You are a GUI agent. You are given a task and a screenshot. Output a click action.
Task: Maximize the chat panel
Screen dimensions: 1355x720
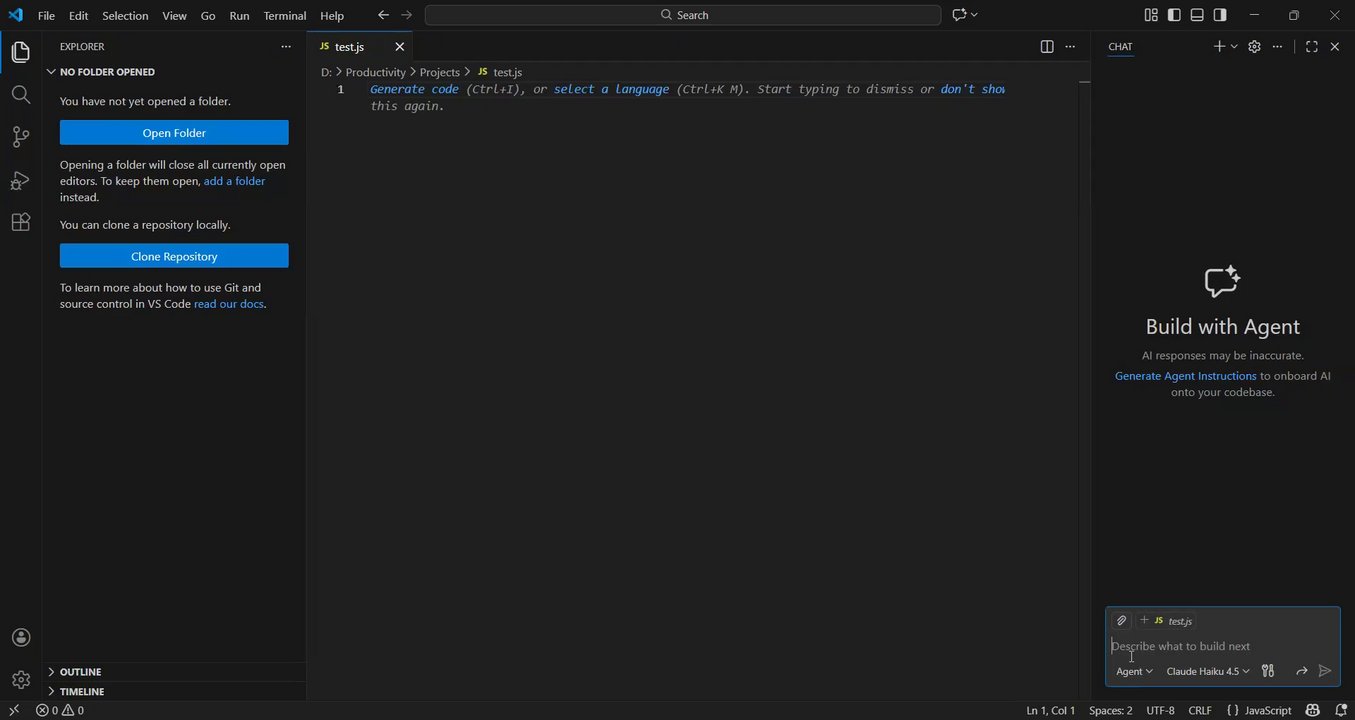[1312, 47]
